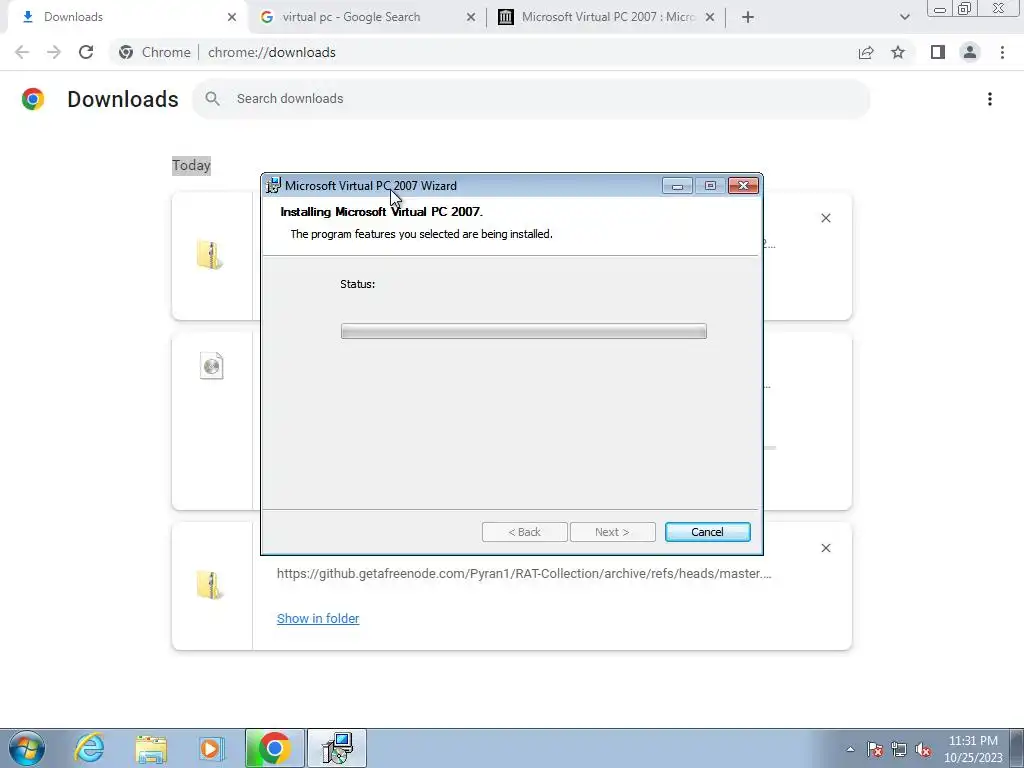Open the tab search dropdown arrow
This screenshot has height=768, width=1024.
click(904, 17)
